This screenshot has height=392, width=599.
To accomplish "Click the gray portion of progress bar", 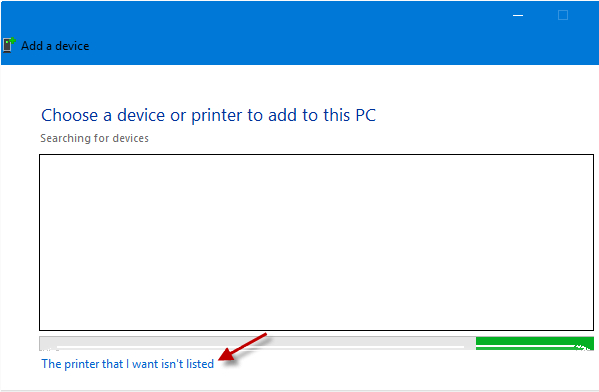I will coord(257,343).
